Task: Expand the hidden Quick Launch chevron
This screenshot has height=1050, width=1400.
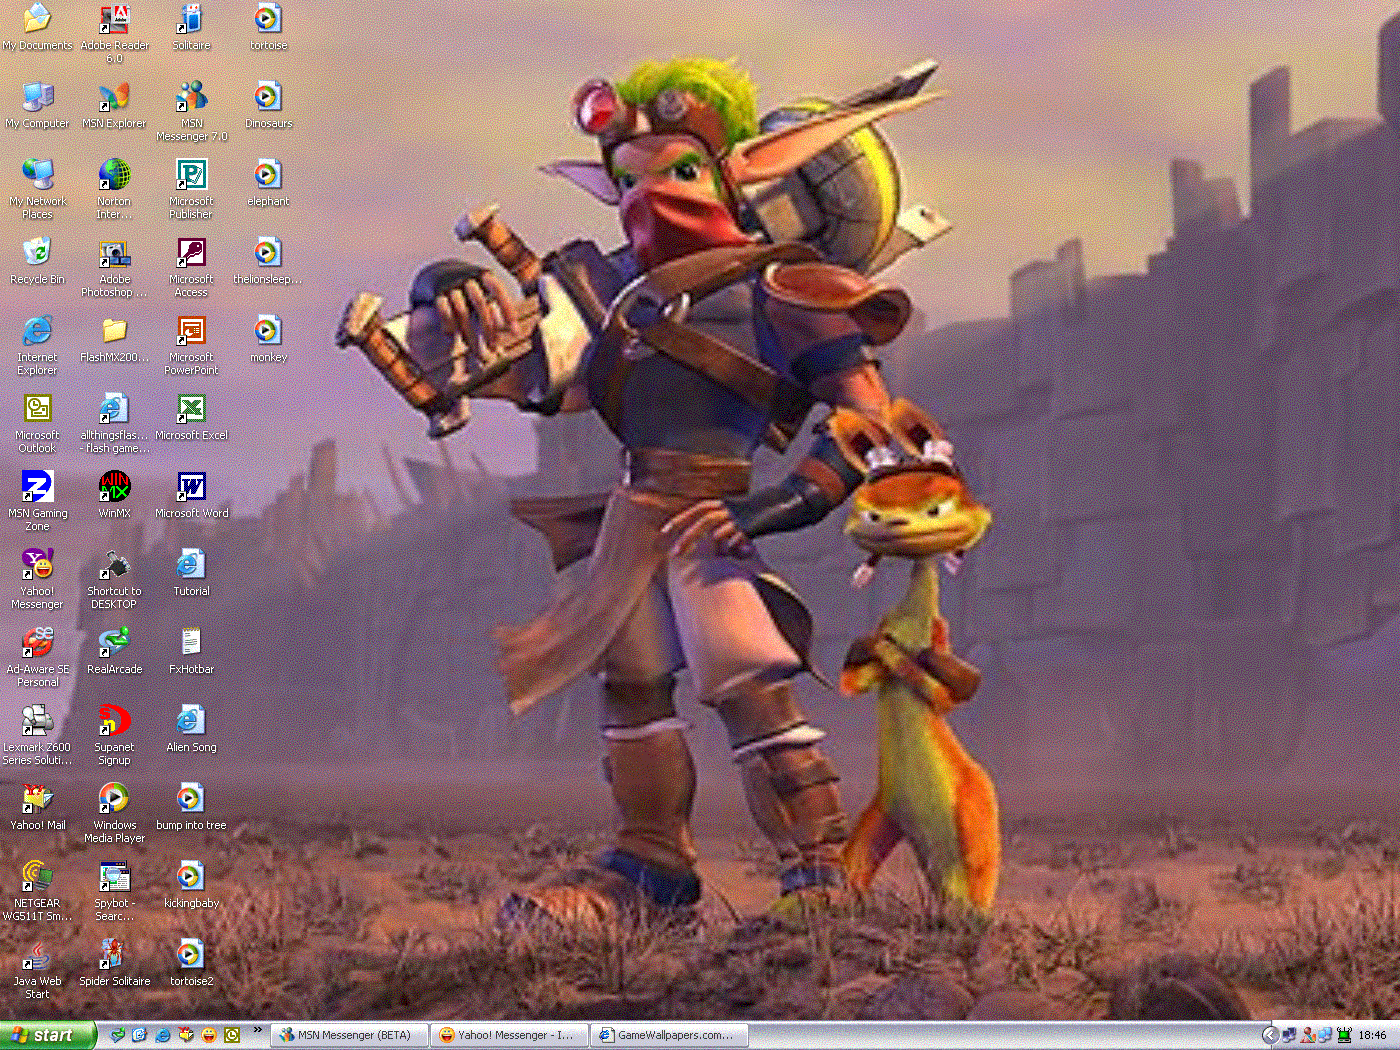Action: click(258, 1030)
